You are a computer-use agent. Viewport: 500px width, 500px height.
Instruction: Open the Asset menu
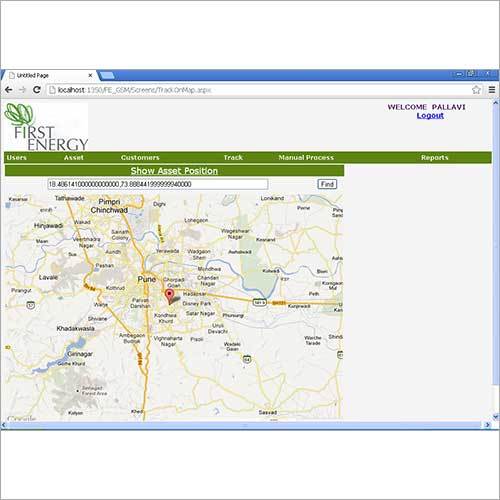[x=74, y=157]
